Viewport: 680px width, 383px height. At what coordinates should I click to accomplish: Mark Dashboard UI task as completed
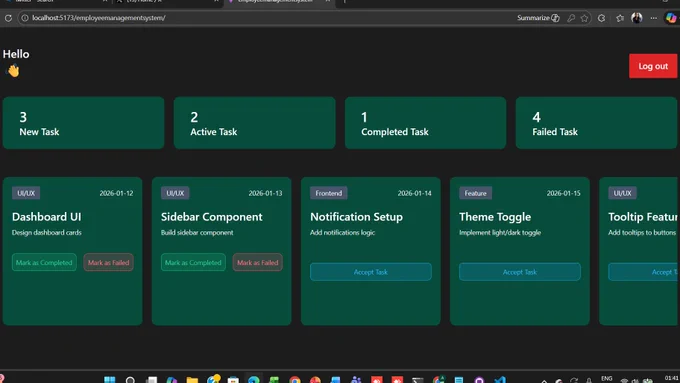tap(44, 262)
